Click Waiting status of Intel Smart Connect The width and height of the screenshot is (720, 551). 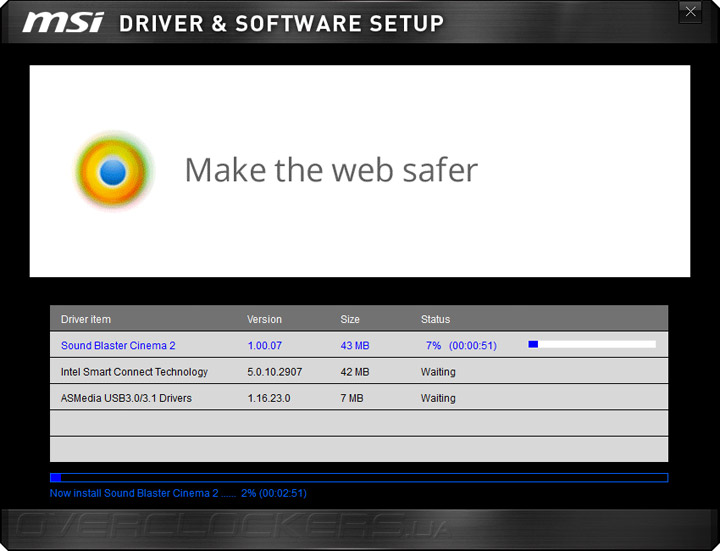(x=438, y=371)
